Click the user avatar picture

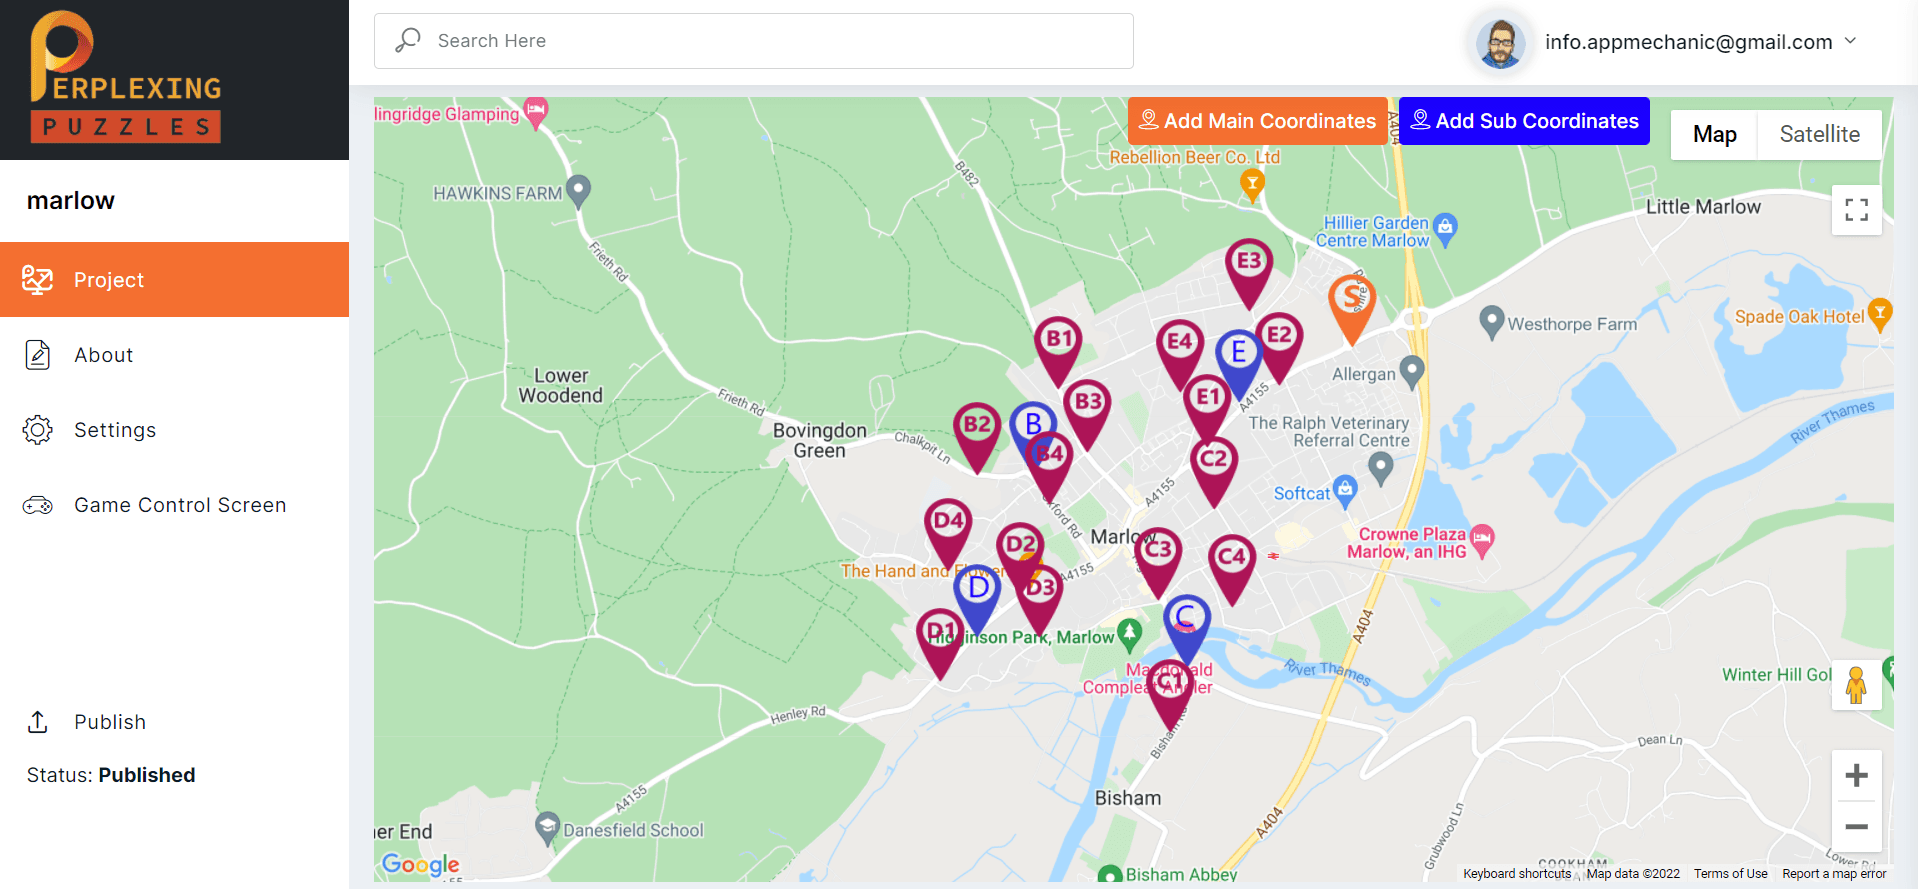coord(1501,43)
